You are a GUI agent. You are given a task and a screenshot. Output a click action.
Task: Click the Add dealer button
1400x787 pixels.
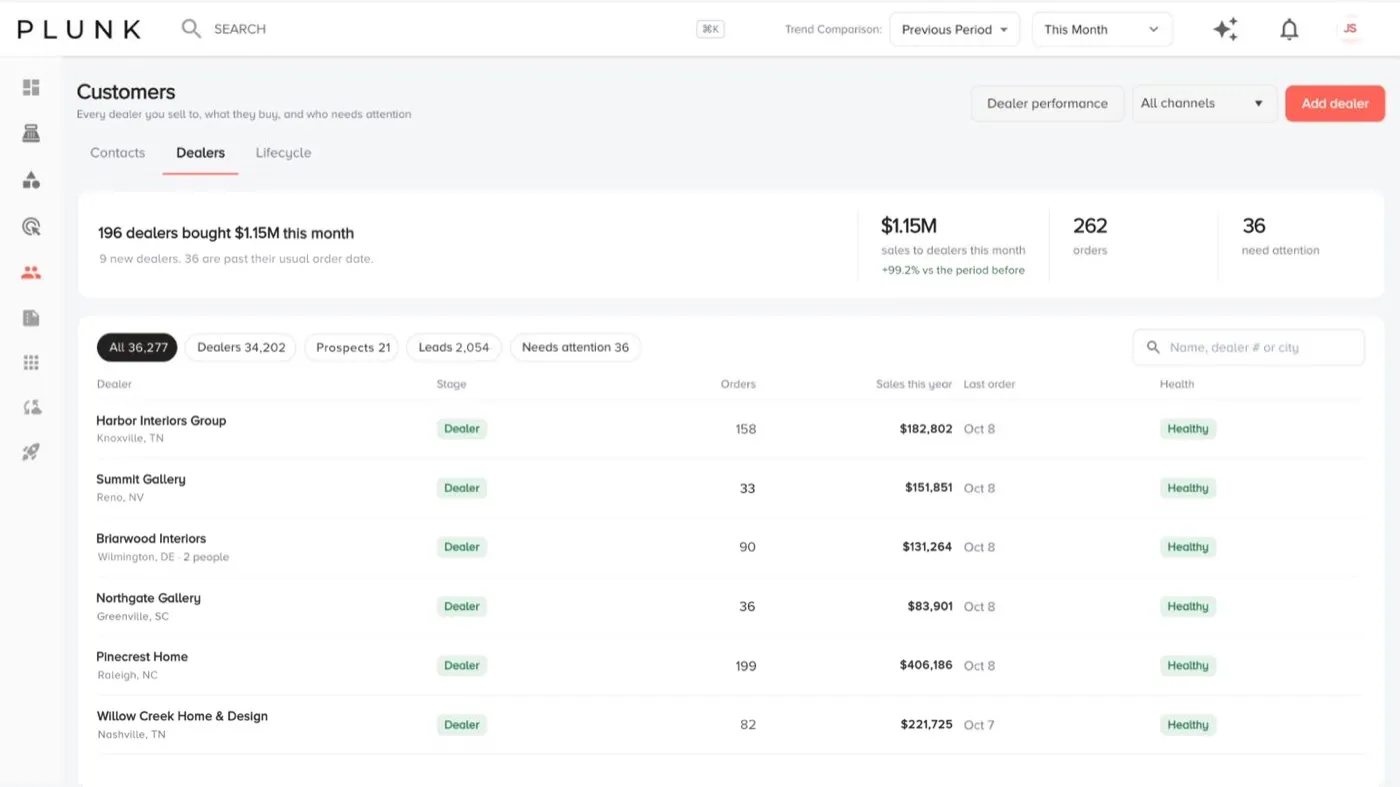(x=1335, y=103)
